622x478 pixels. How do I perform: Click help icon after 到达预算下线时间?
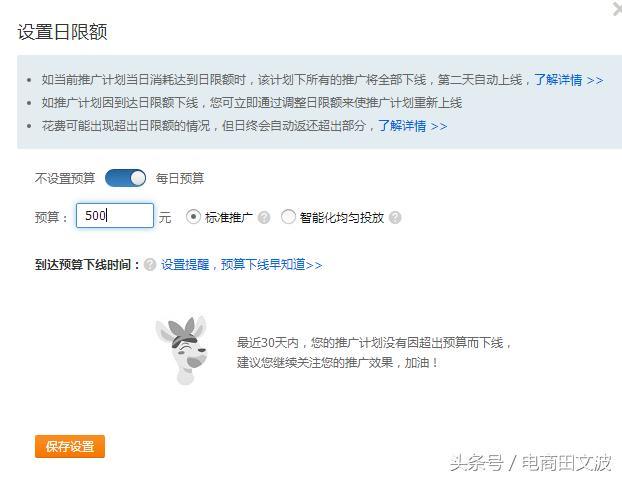[150, 265]
